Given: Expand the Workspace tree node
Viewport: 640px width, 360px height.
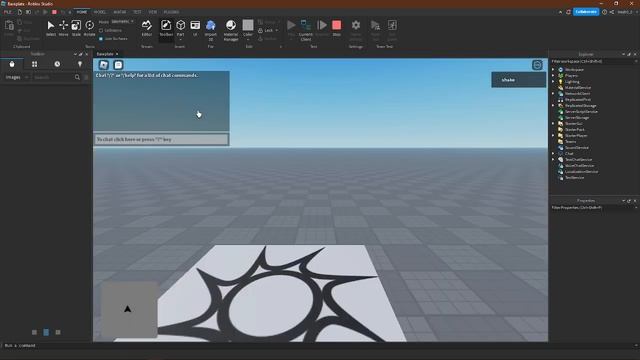Looking at the screenshot, I should pyautogui.click(x=553, y=69).
